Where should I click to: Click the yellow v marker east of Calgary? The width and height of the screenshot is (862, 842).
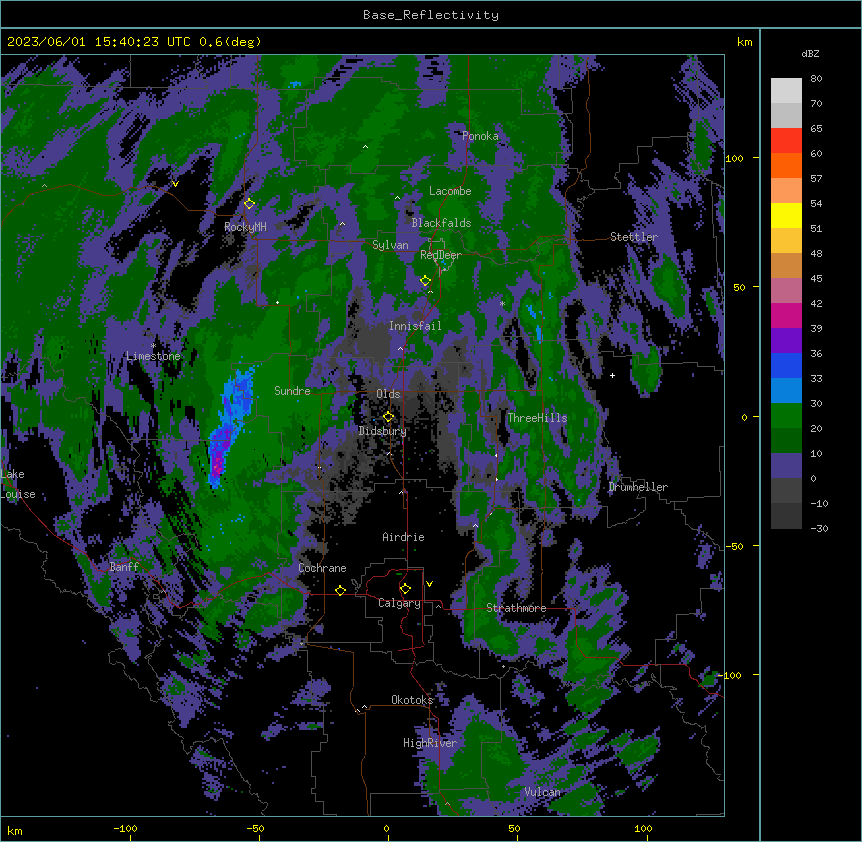(x=429, y=584)
